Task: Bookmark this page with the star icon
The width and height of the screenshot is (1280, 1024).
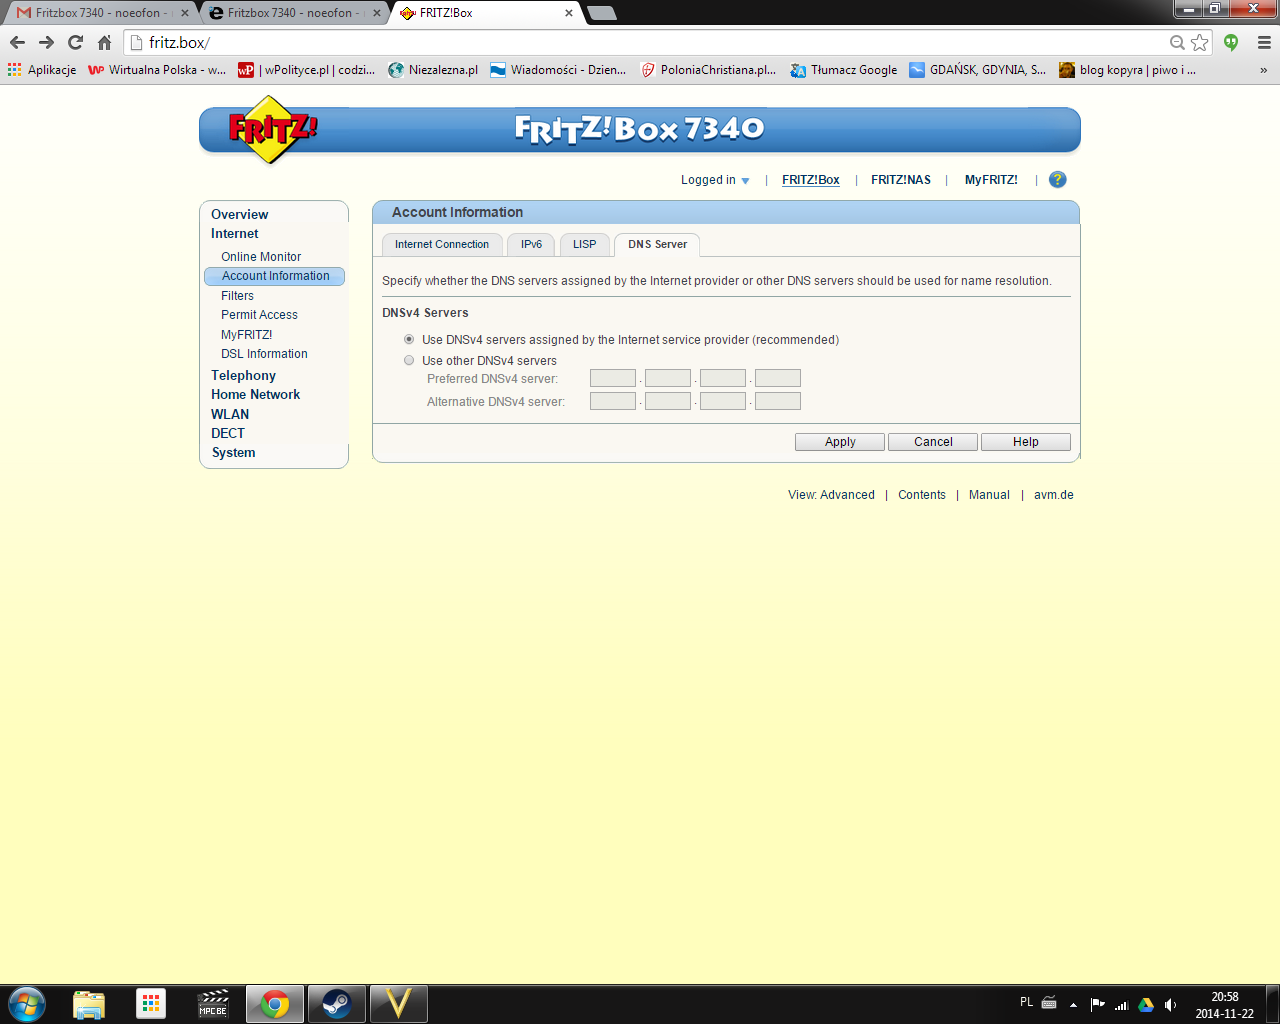Action: 1200,42
